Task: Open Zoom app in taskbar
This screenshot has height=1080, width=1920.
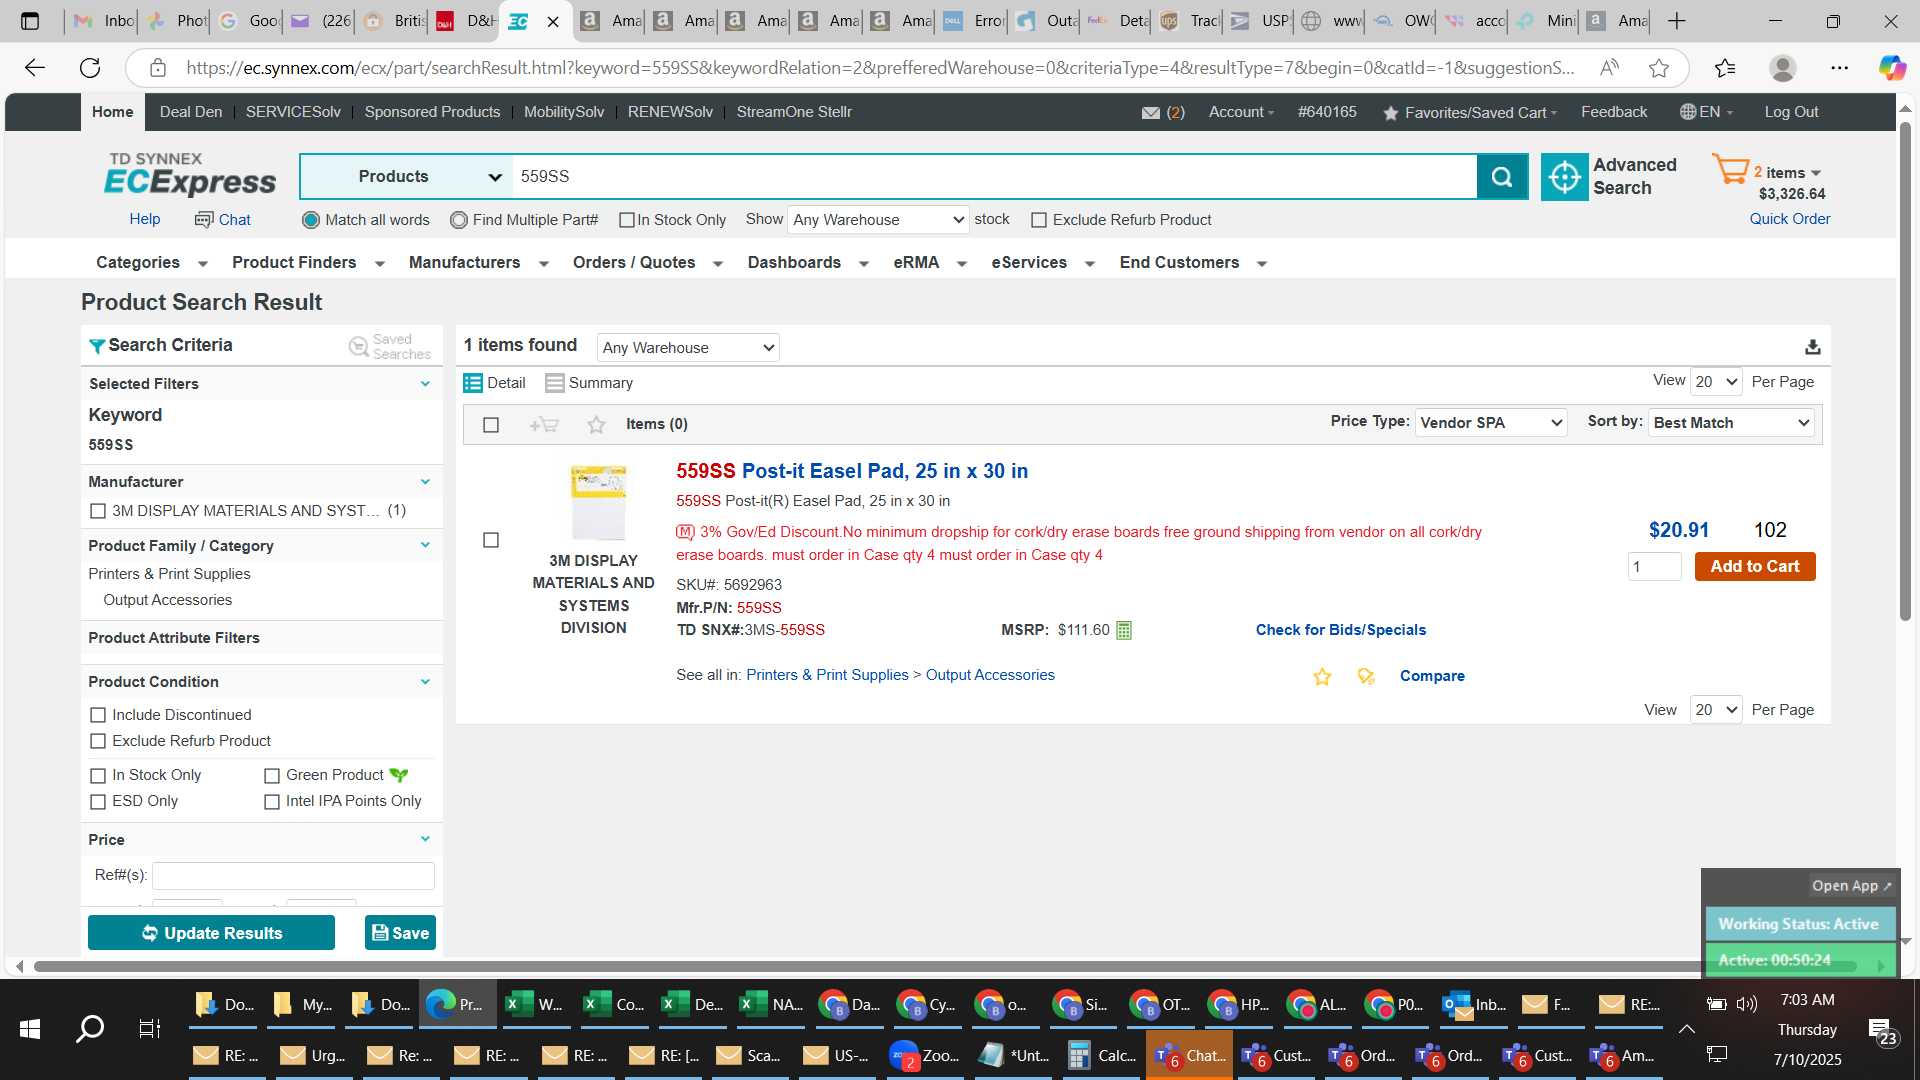Action: click(x=925, y=1056)
